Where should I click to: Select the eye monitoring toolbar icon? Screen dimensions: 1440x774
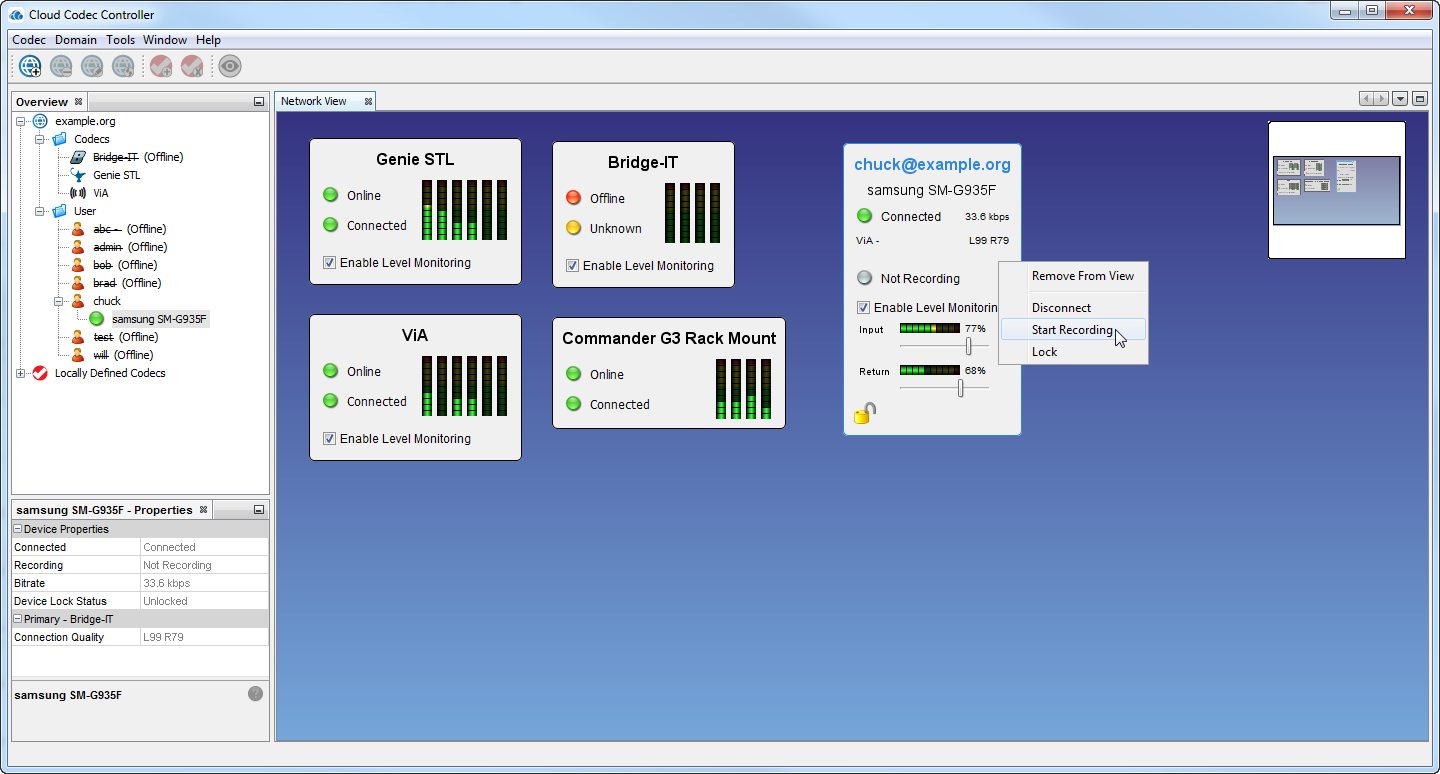click(229, 65)
